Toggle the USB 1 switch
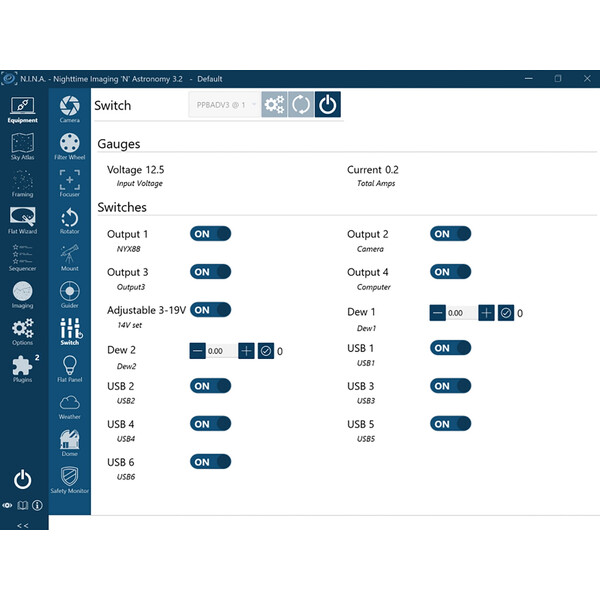This screenshot has width=600, height=600. click(x=450, y=348)
